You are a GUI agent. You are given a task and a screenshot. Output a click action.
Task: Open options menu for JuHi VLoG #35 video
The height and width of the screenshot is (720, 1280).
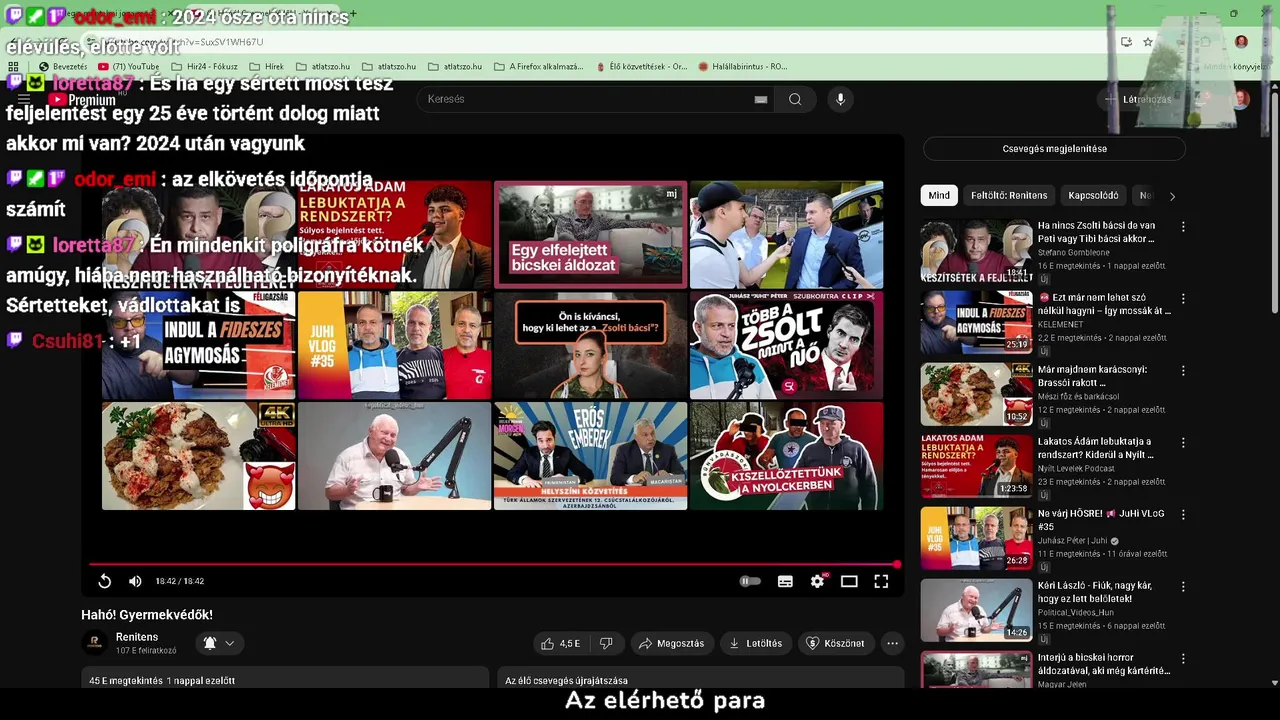[1183, 515]
